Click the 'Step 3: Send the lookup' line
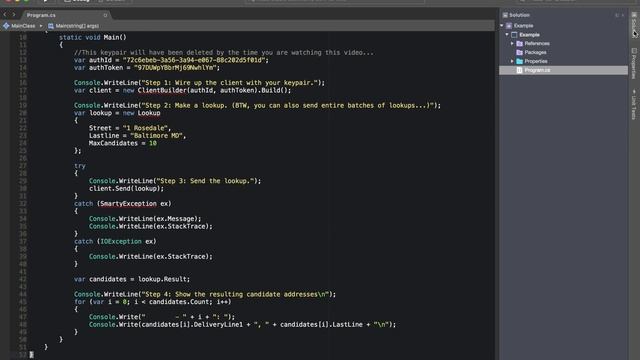This screenshot has height=360, width=640. click(x=175, y=181)
